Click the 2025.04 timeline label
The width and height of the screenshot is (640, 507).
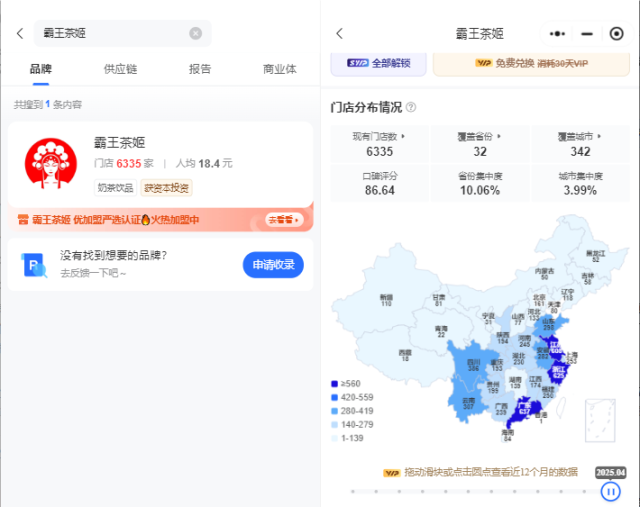pyautogui.click(x=610, y=472)
